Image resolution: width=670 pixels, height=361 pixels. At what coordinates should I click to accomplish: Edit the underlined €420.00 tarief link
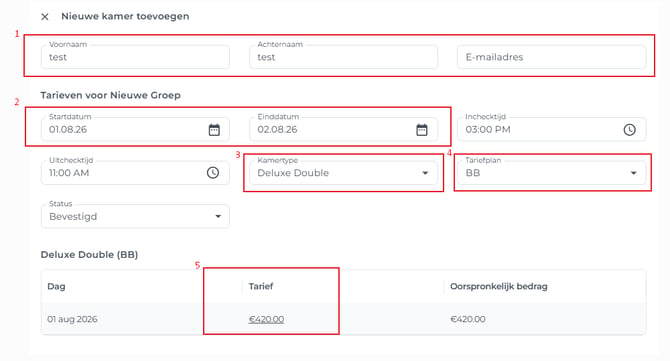266,319
